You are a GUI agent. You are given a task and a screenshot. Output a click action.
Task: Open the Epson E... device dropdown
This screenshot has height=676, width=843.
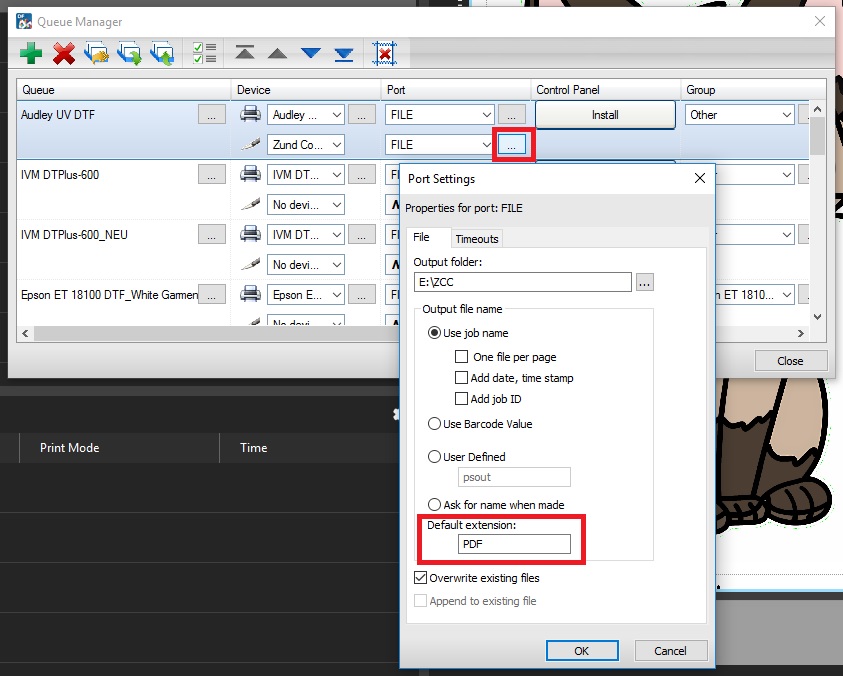305,295
